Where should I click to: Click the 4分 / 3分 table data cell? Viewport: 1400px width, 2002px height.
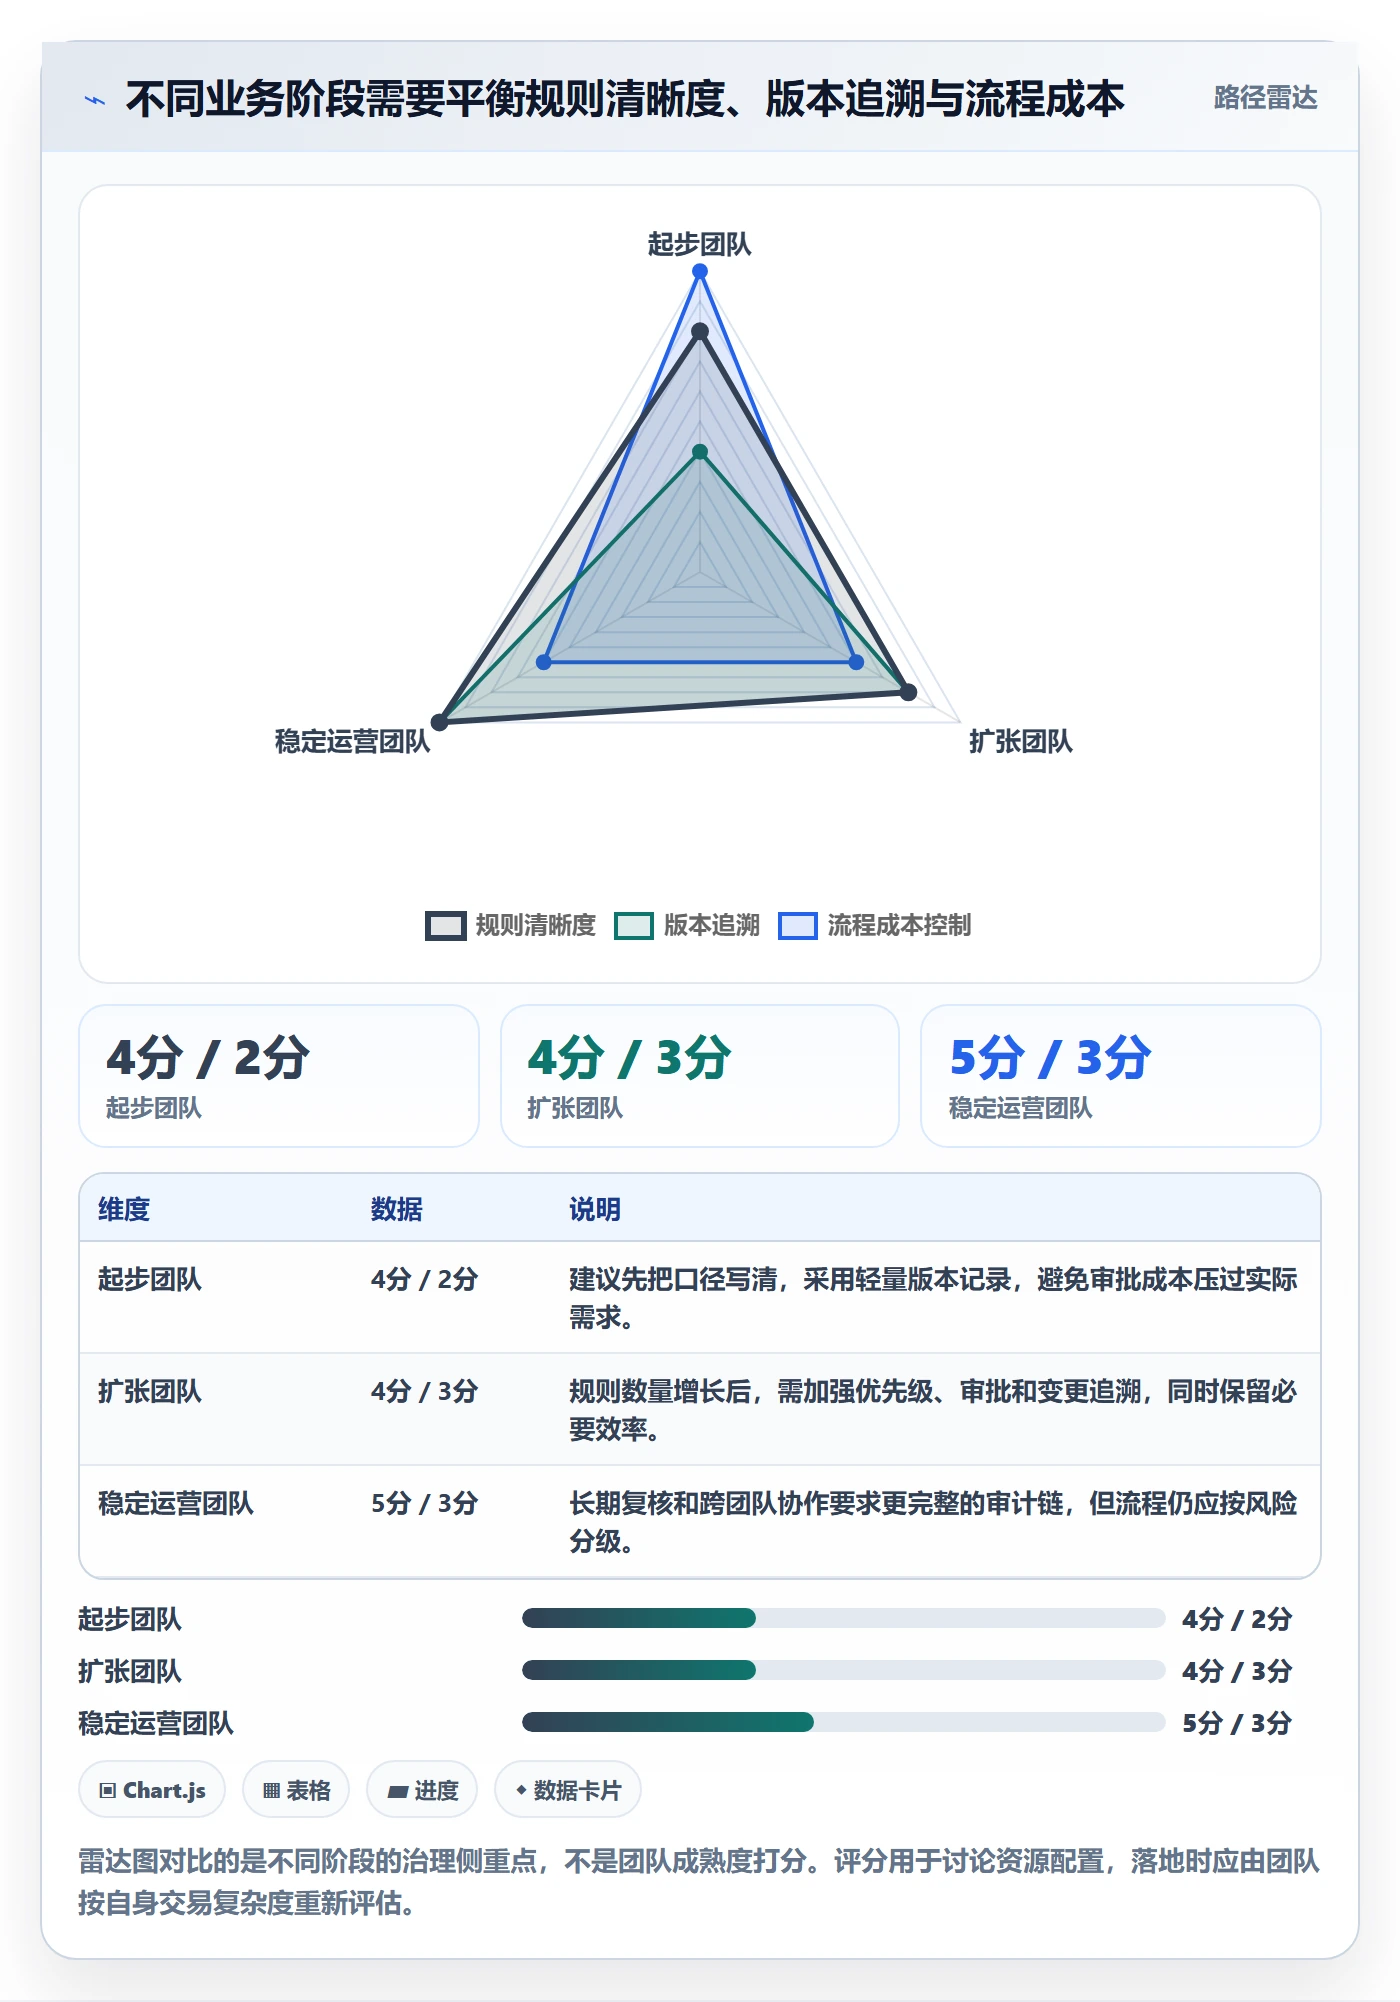coord(425,1391)
